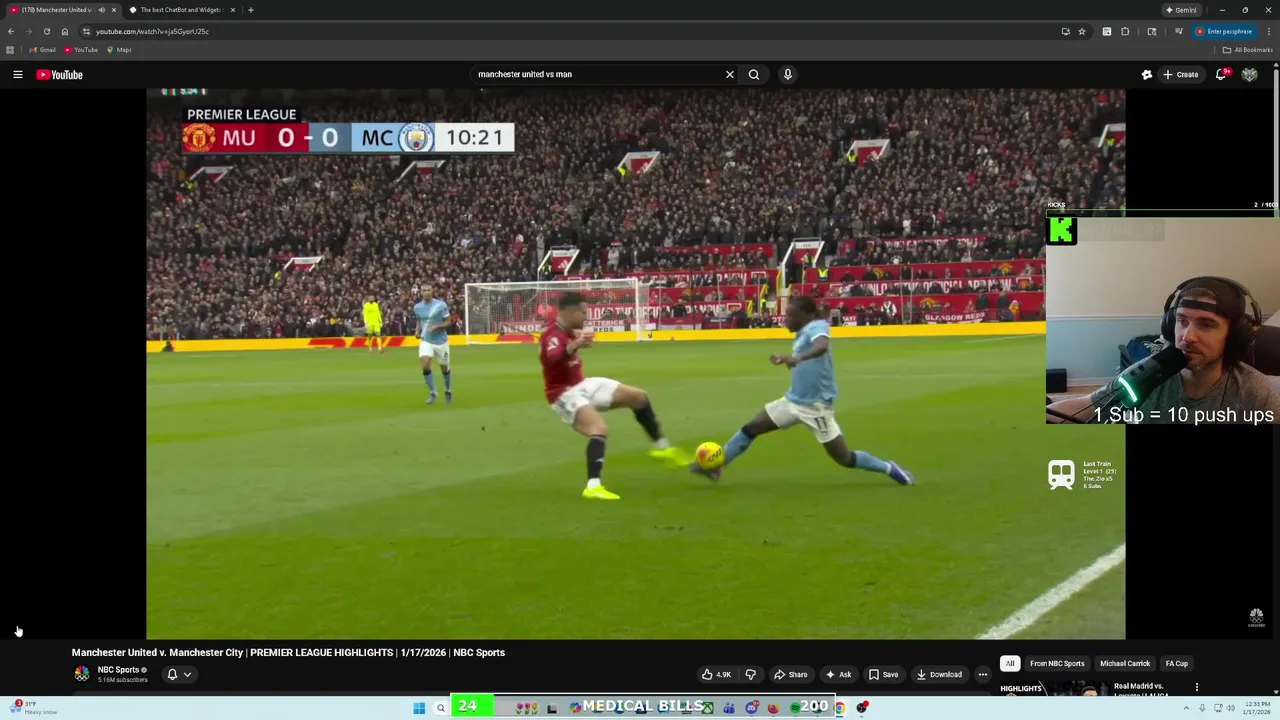Select the All filter chip
Screen dimensions: 1280x720
point(1010,664)
